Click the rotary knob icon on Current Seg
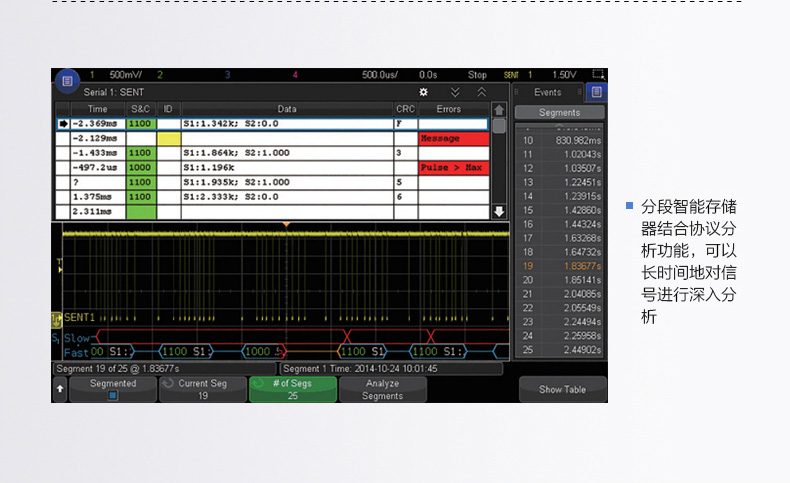The height and width of the screenshot is (483, 790). coord(167,383)
